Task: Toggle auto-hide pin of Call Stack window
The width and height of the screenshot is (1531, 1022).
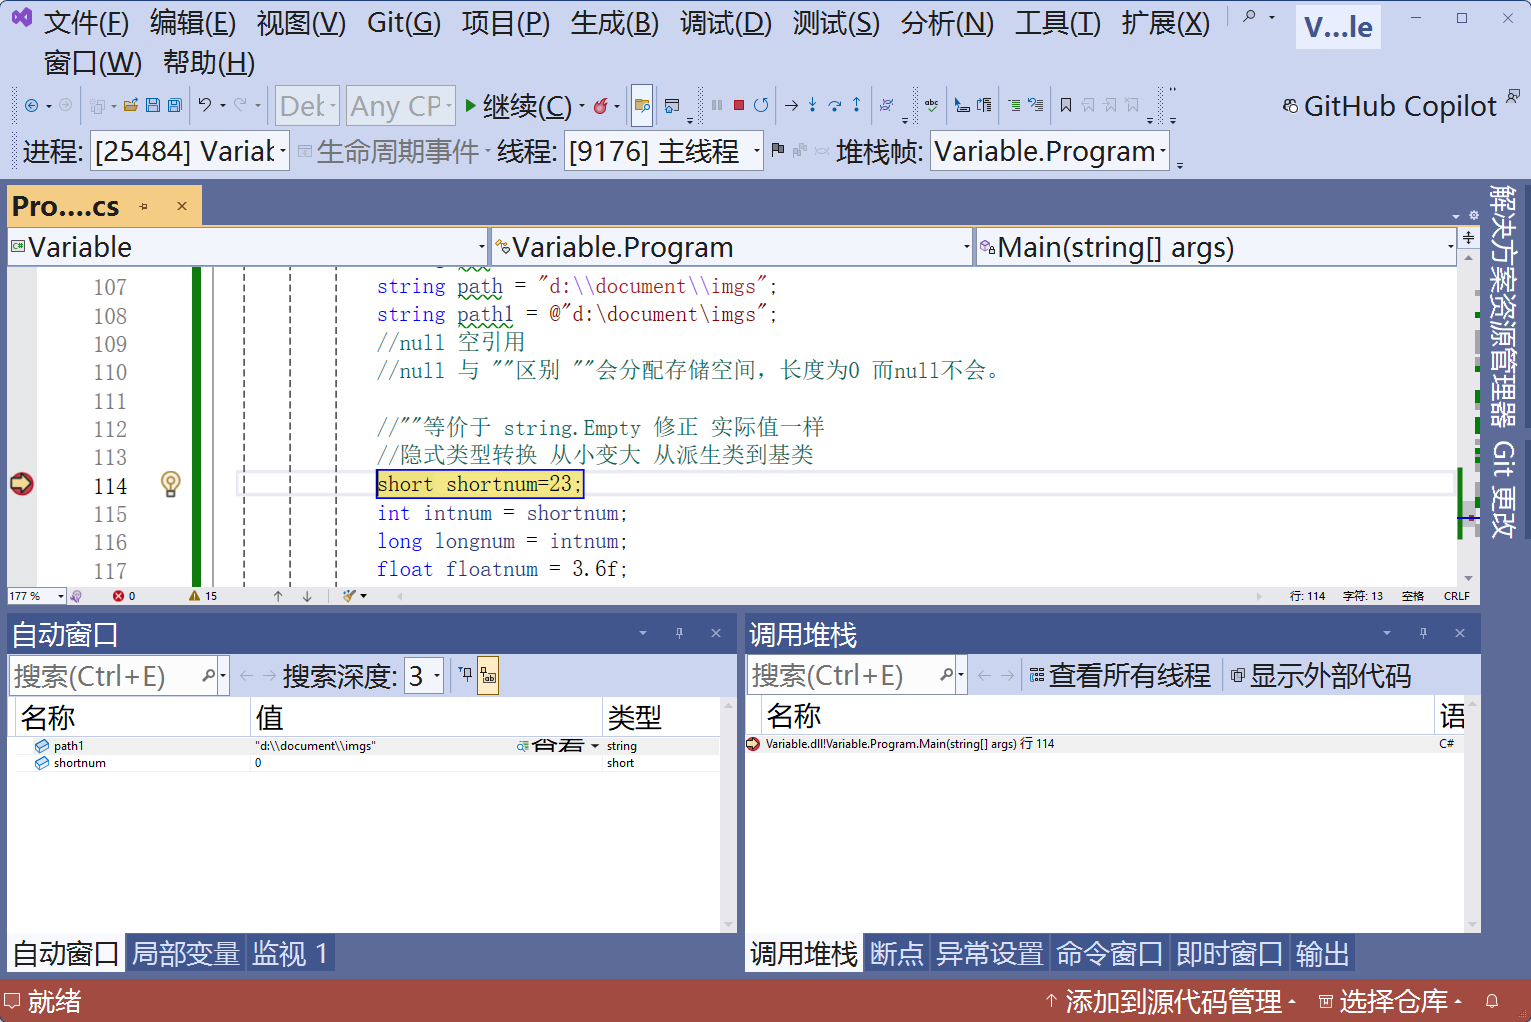Action: pos(1423,633)
